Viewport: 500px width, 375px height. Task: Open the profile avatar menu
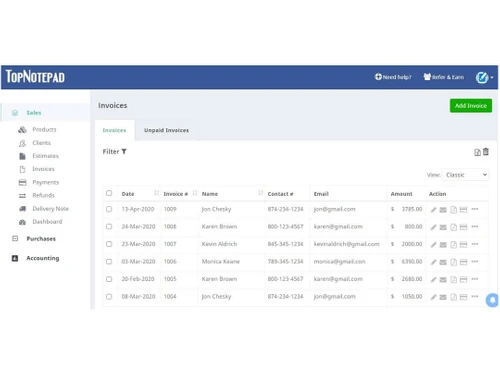(x=484, y=77)
